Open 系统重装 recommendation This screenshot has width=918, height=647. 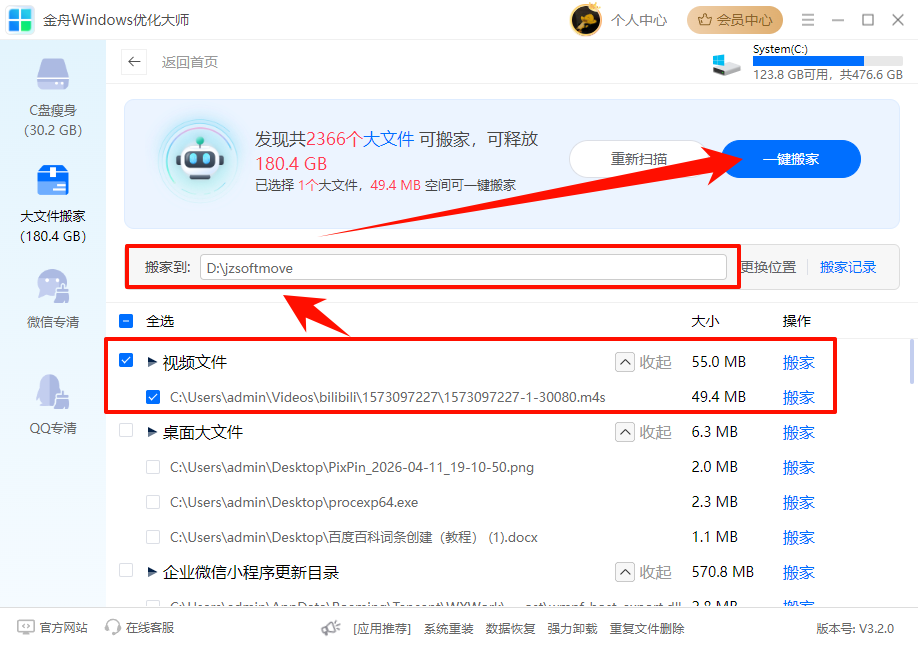(448, 629)
